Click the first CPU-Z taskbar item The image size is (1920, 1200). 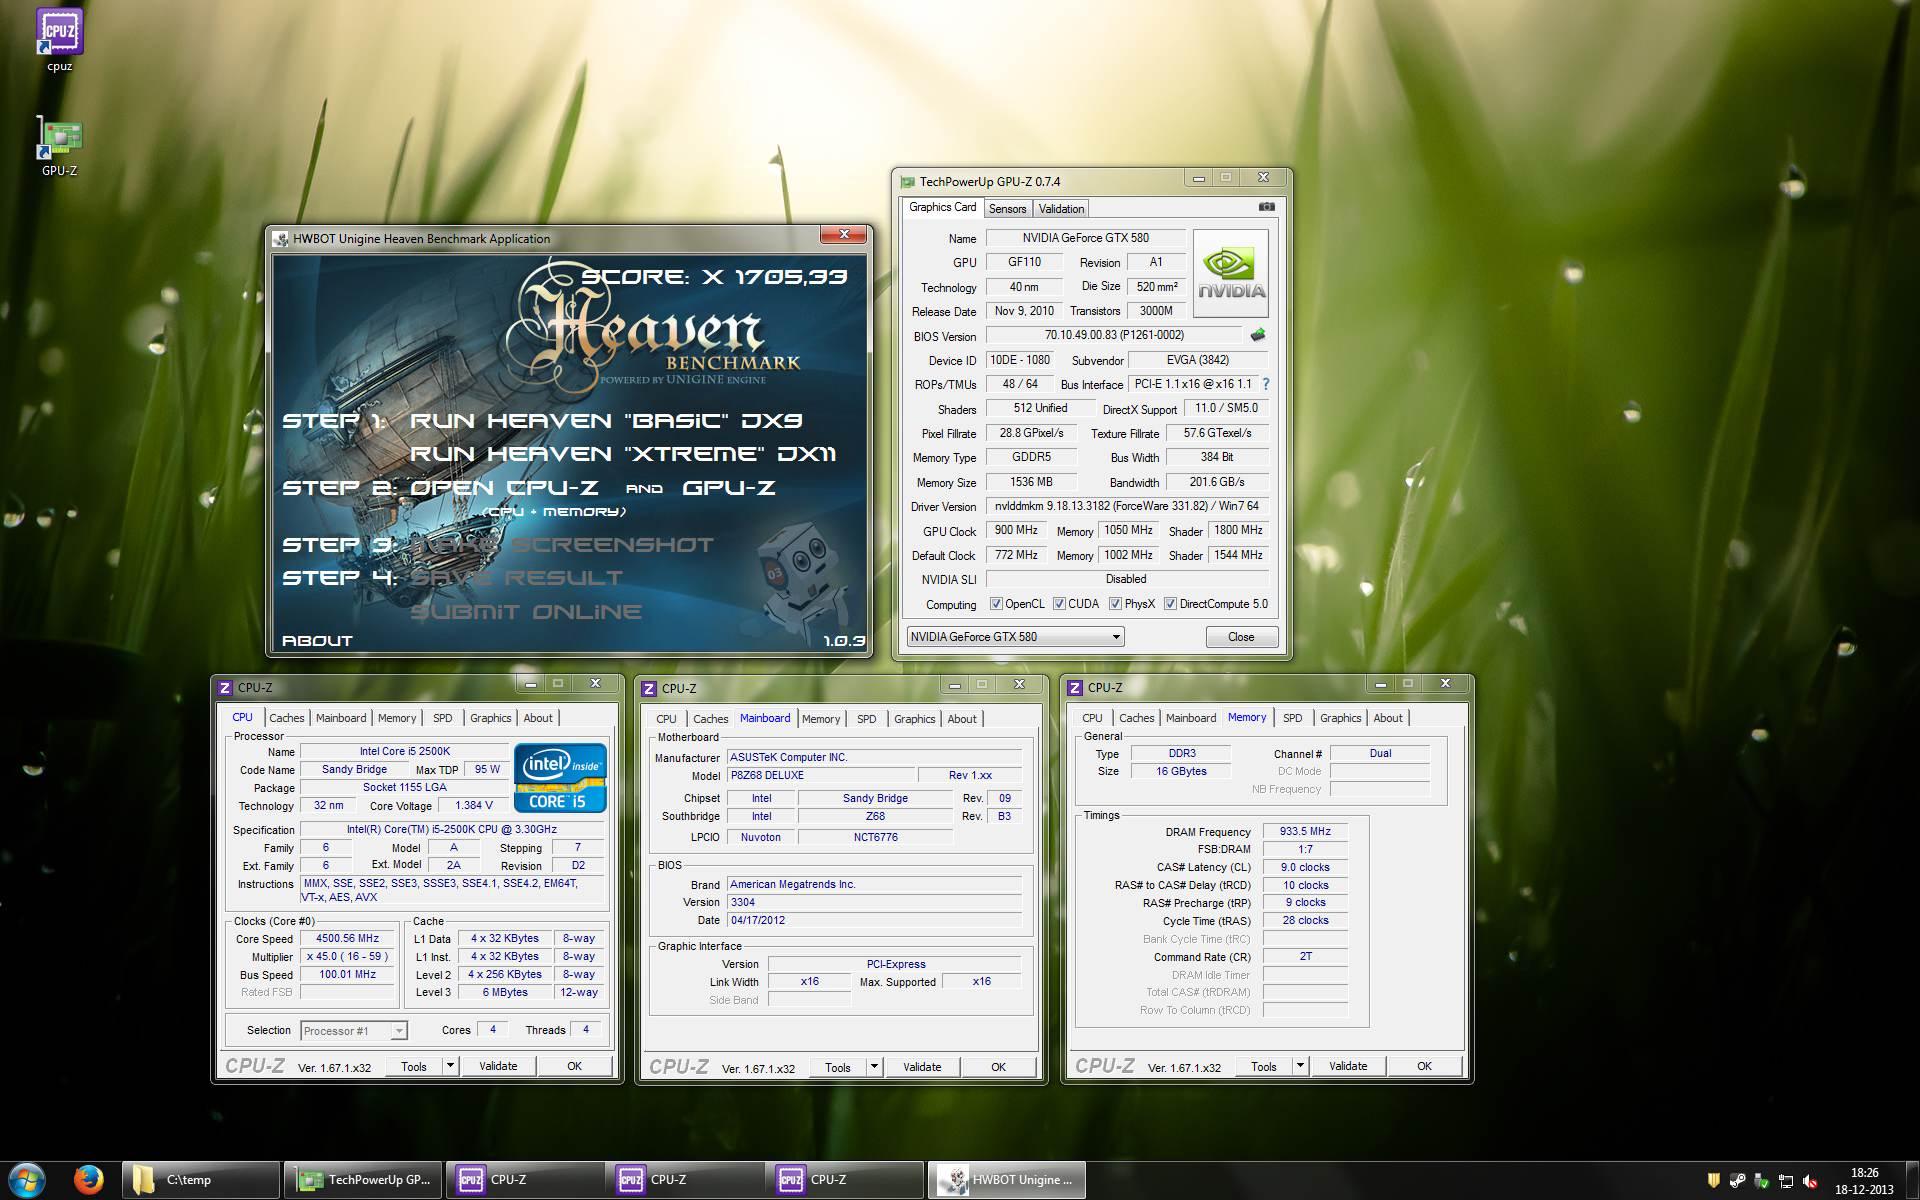click(x=524, y=1180)
